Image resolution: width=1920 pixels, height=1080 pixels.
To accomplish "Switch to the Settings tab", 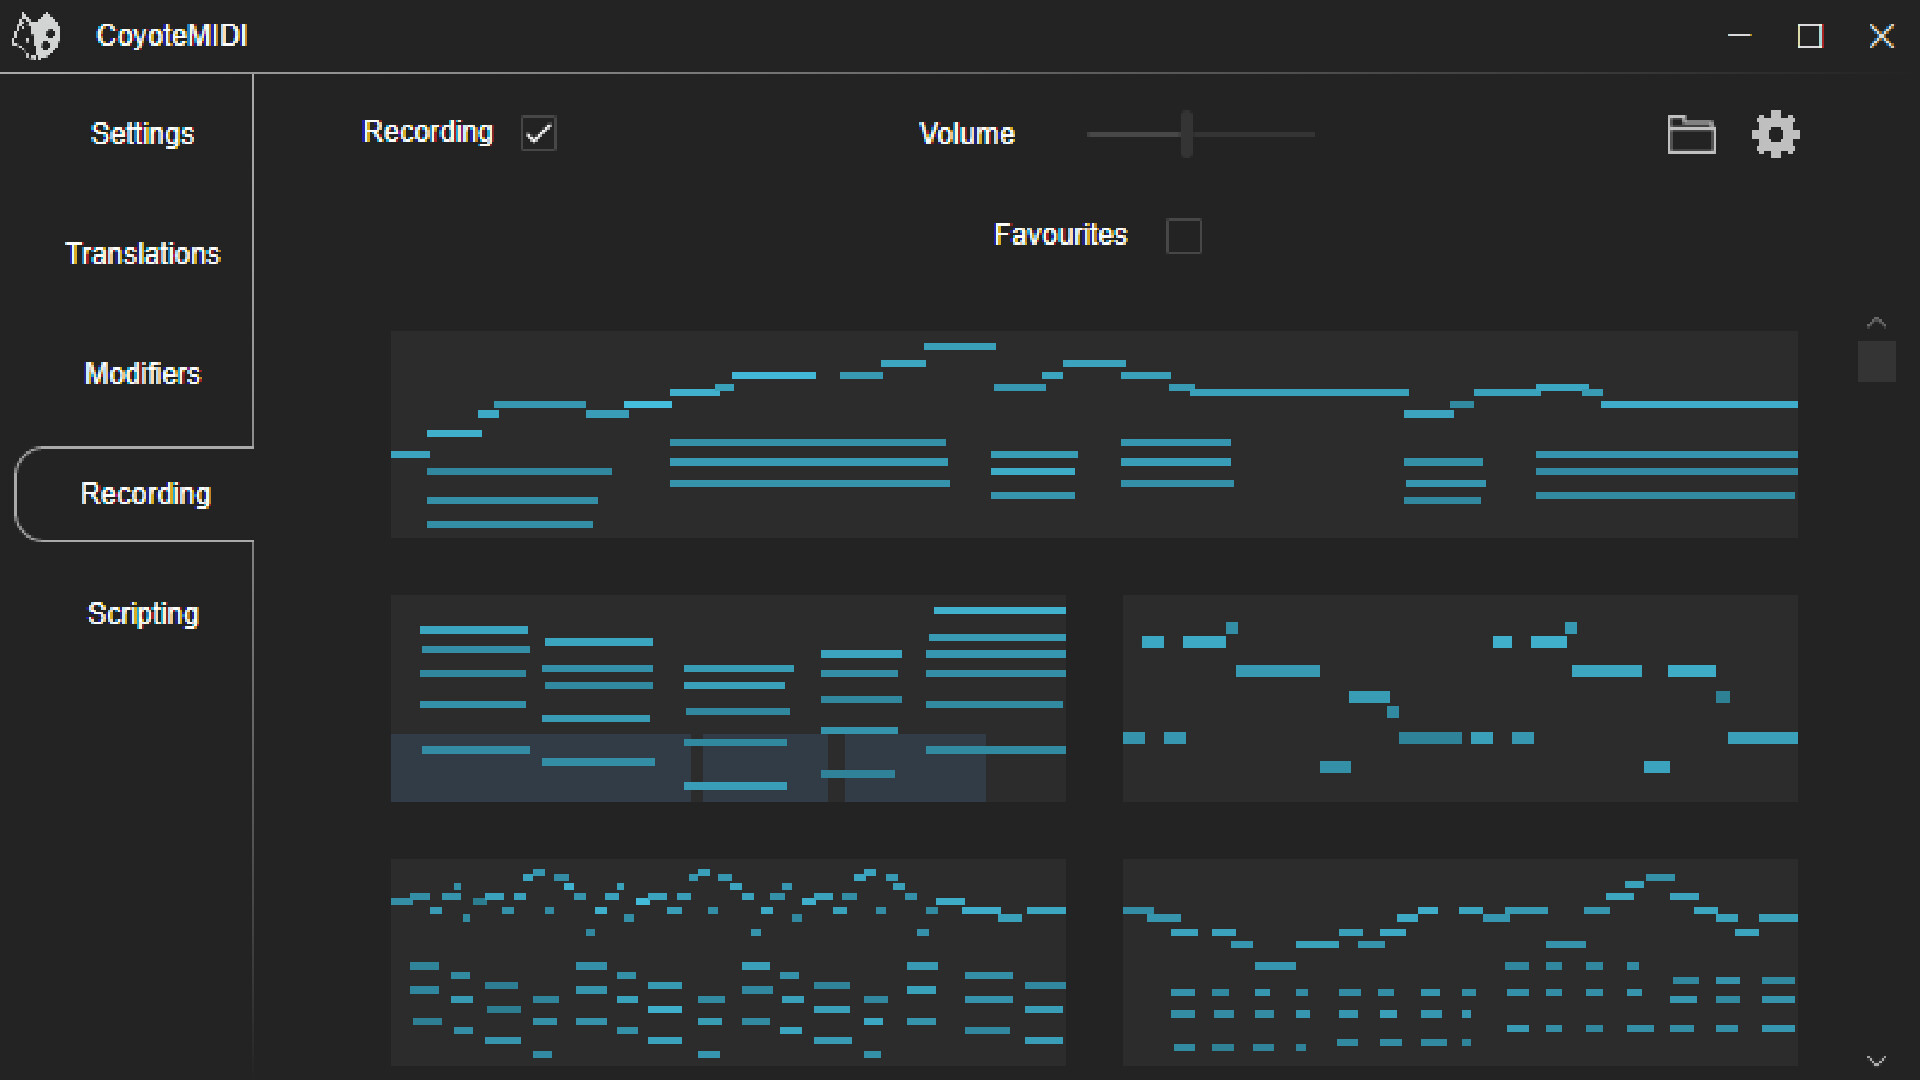I will [x=142, y=133].
